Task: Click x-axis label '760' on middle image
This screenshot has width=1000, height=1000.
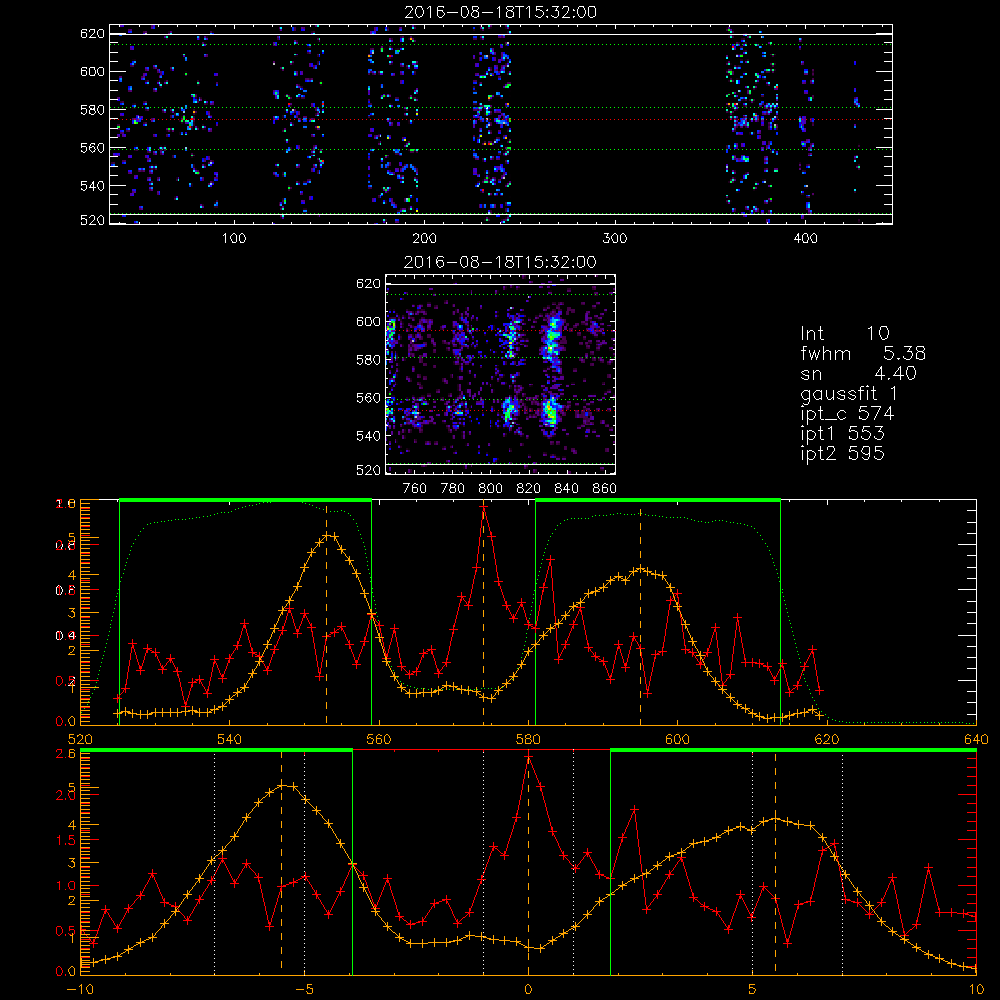Action: click(x=415, y=489)
